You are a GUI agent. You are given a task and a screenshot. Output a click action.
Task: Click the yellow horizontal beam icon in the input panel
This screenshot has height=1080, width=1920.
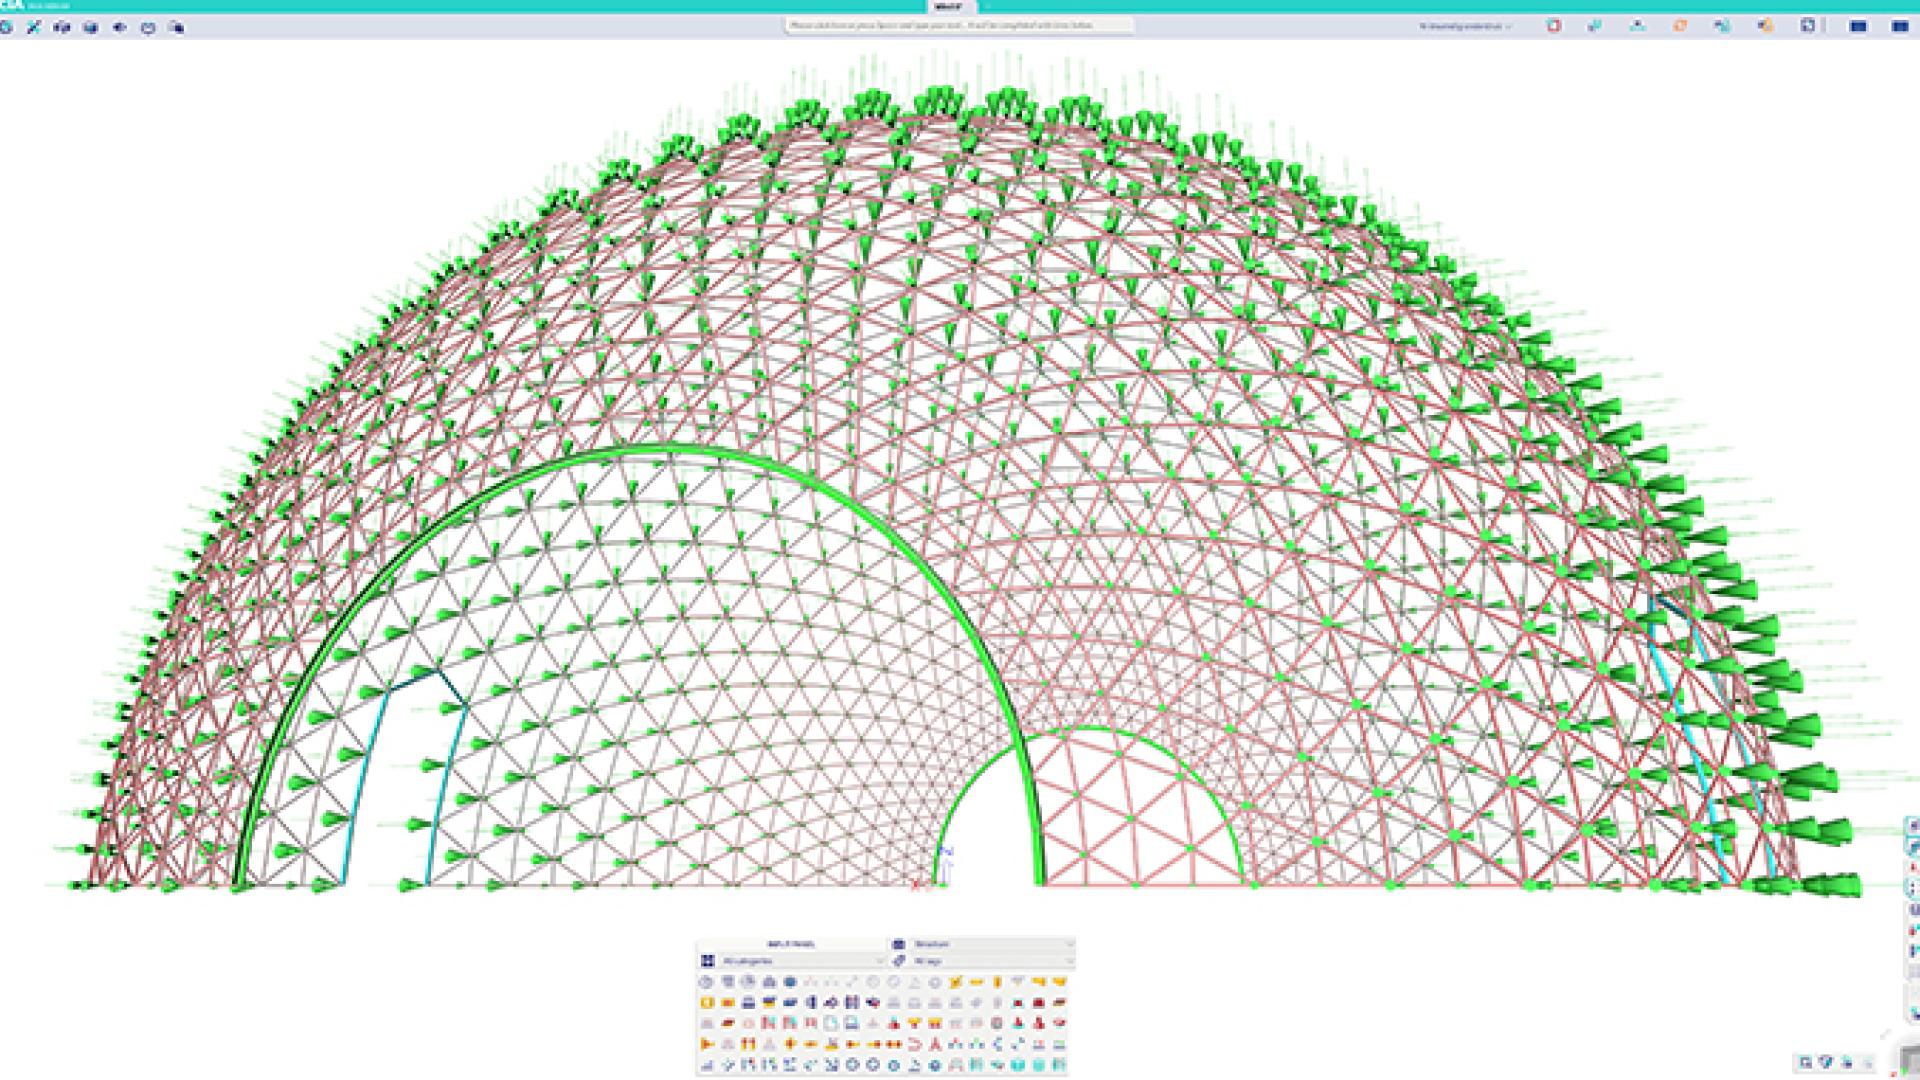[976, 982]
